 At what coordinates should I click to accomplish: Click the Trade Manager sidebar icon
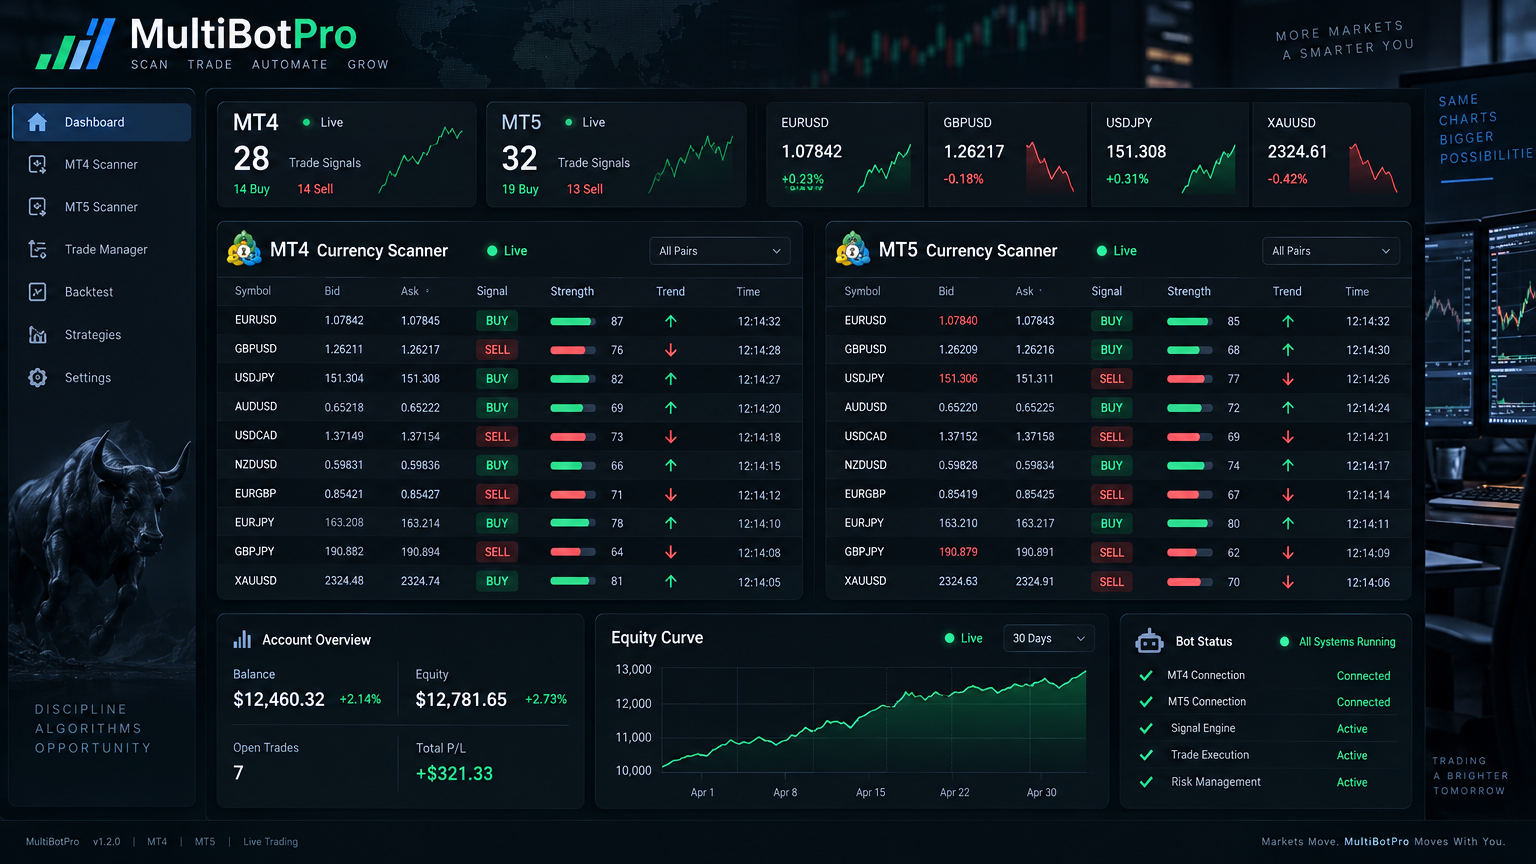click(37, 249)
